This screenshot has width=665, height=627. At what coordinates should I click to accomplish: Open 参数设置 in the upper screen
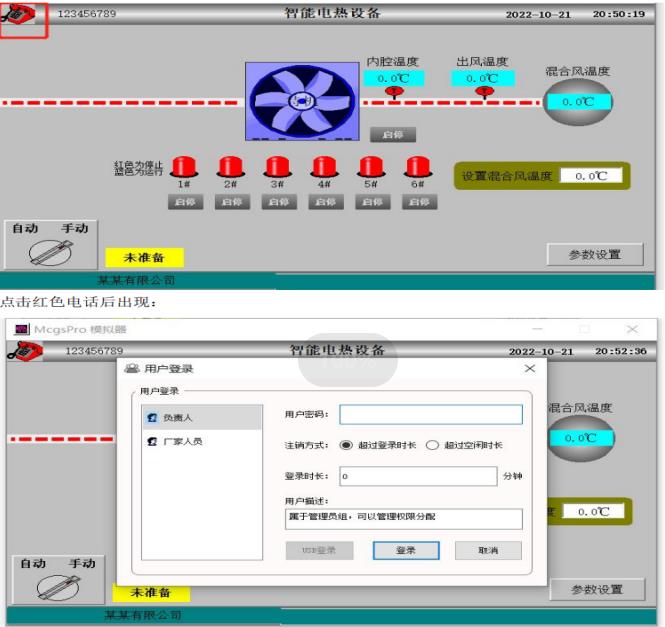[595, 255]
